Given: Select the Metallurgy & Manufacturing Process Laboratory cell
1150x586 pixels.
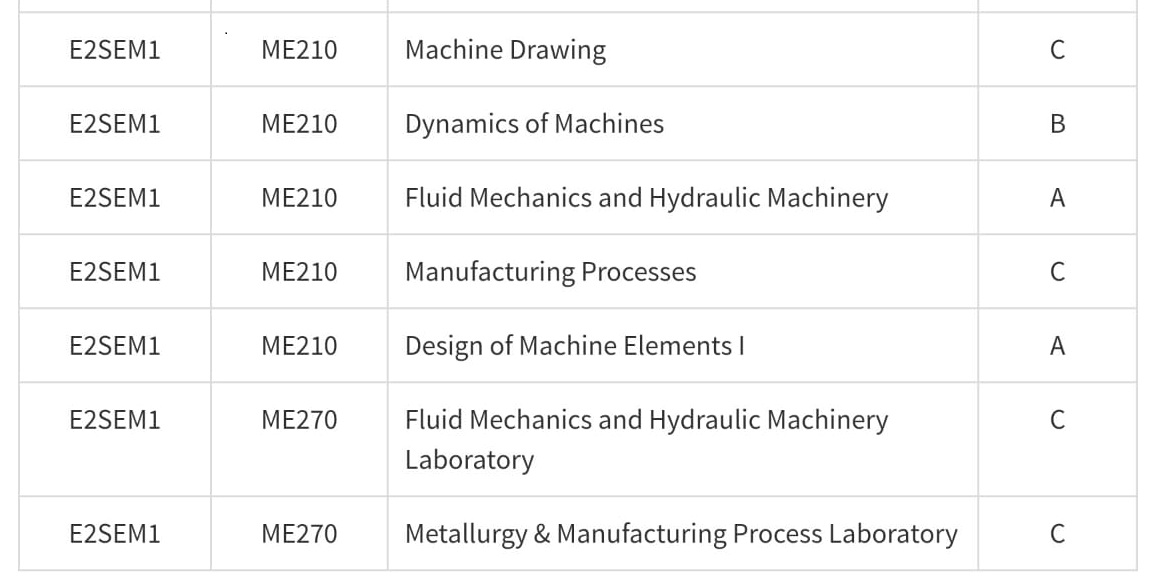Looking at the screenshot, I should pos(682,533).
